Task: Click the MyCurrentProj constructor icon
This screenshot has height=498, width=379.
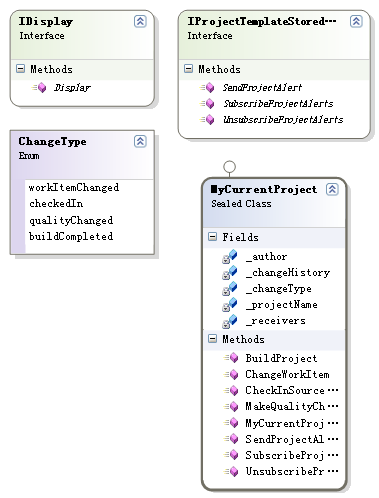Action: 231,423
